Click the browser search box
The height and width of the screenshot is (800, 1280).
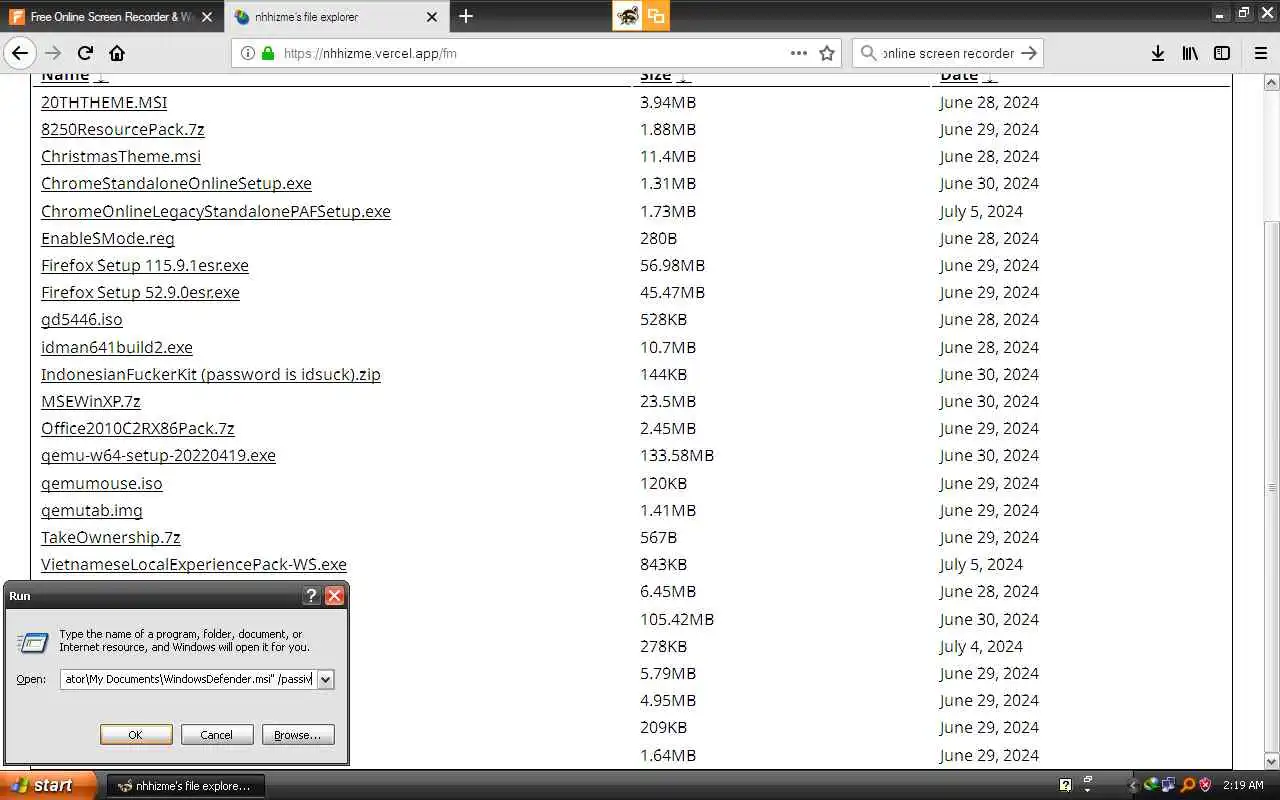click(948, 53)
